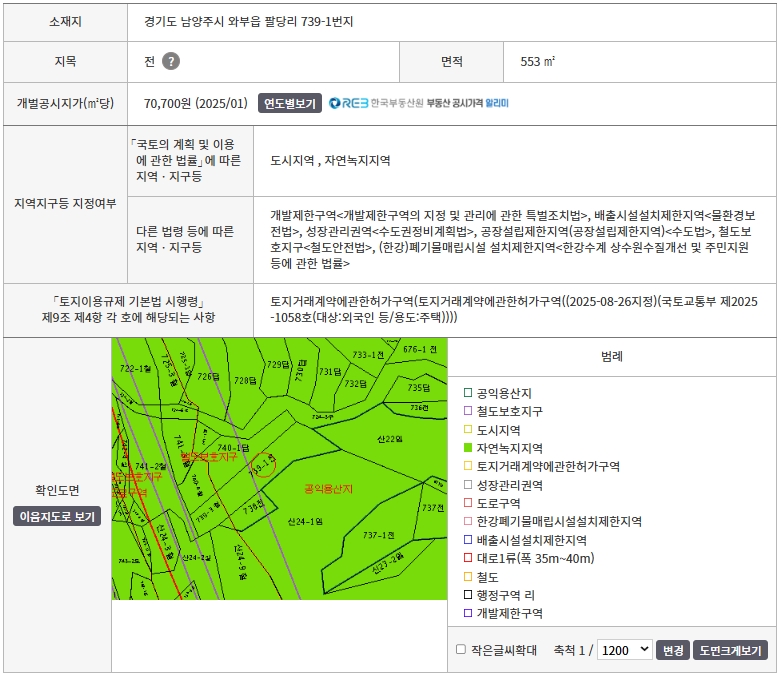Click 이음지도로 보기 map button
The width and height of the screenshot is (783, 678).
[57, 517]
